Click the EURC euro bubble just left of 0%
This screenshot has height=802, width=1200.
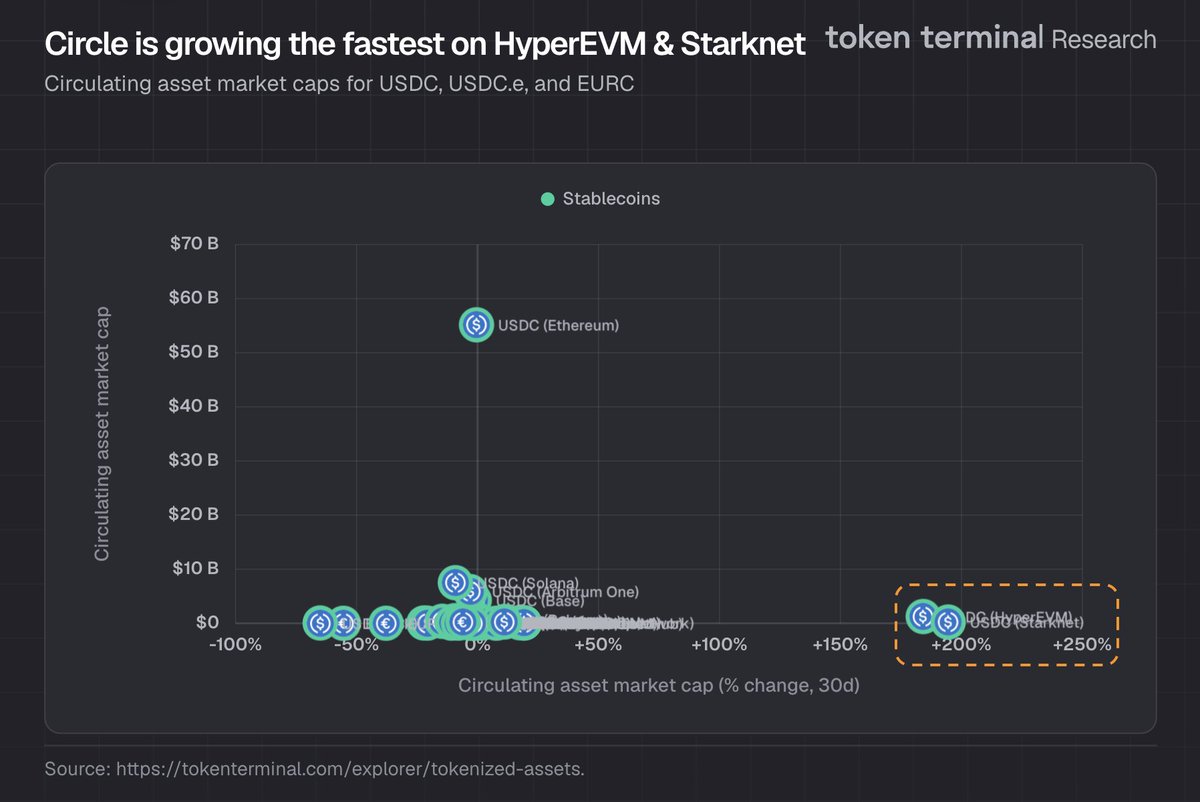[x=462, y=622]
